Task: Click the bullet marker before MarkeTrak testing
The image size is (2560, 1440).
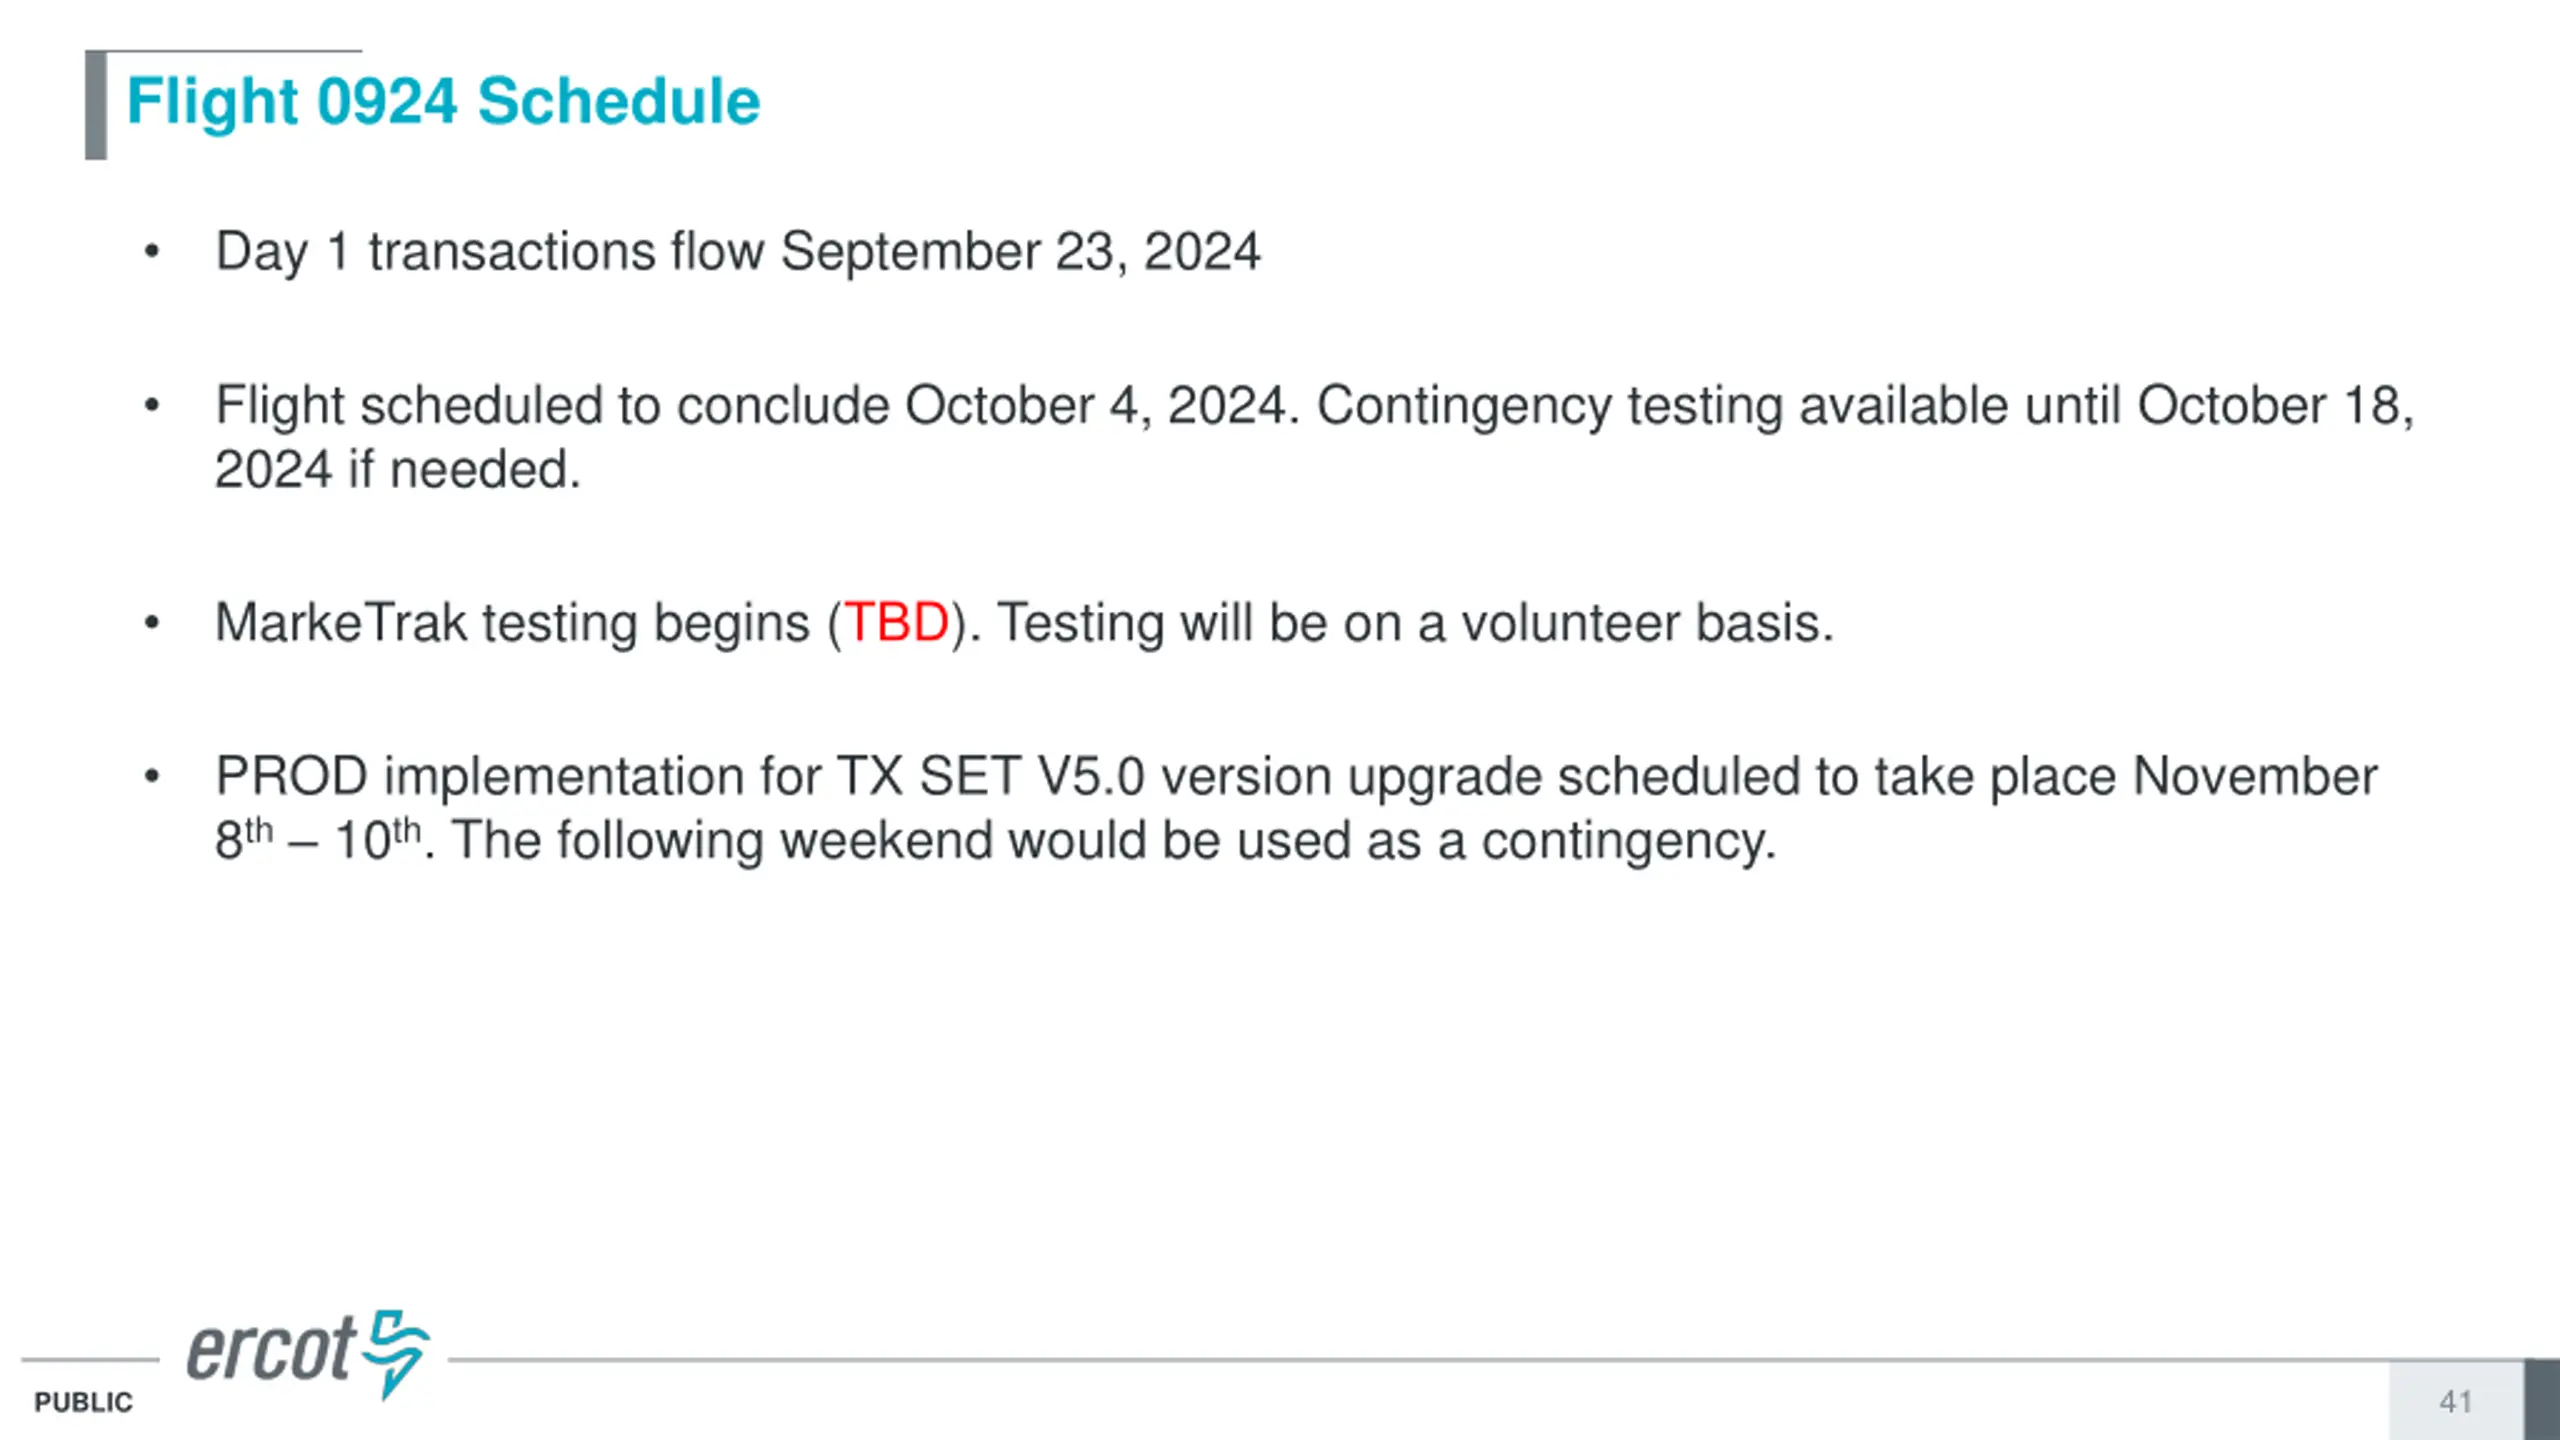Action: pos(152,623)
